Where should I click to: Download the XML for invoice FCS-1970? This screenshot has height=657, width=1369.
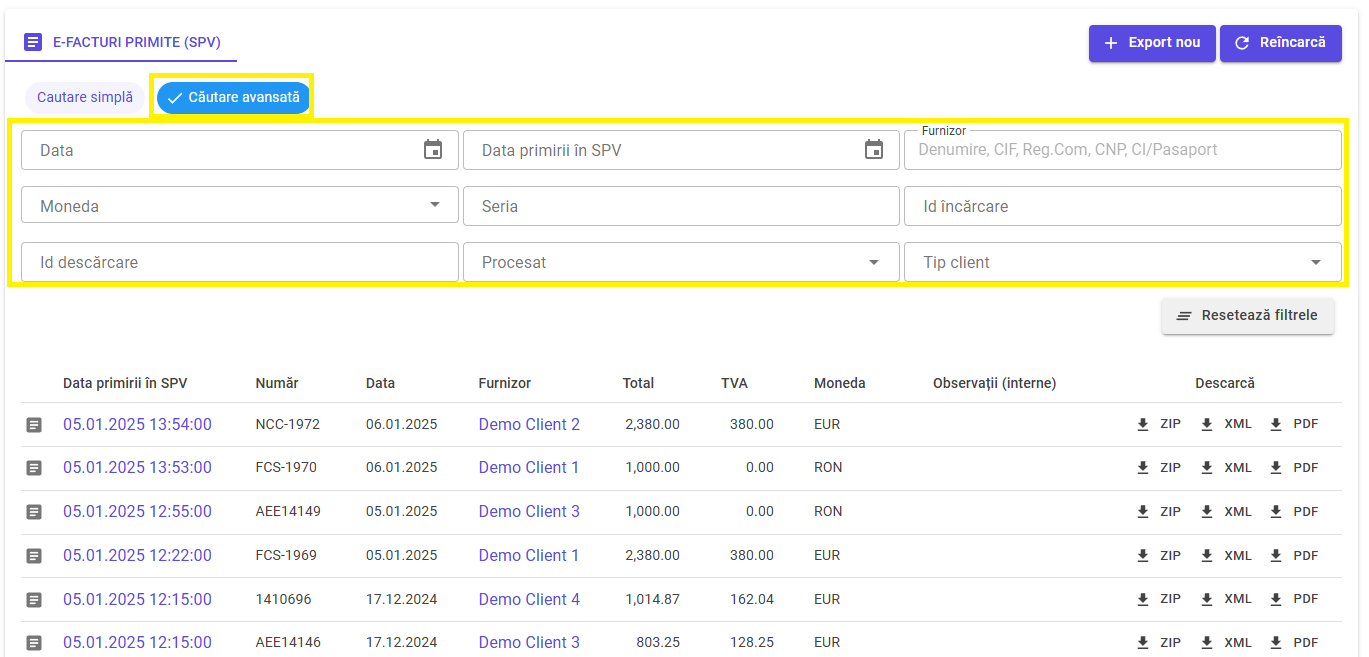(1226, 468)
